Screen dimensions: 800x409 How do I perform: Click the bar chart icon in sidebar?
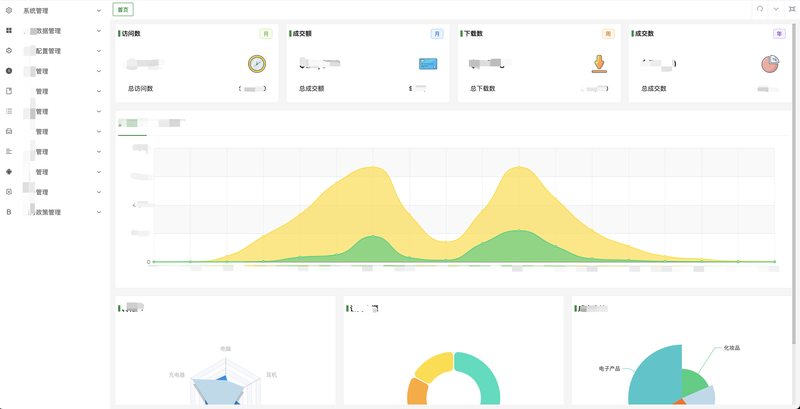pyautogui.click(x=9, y=151)
